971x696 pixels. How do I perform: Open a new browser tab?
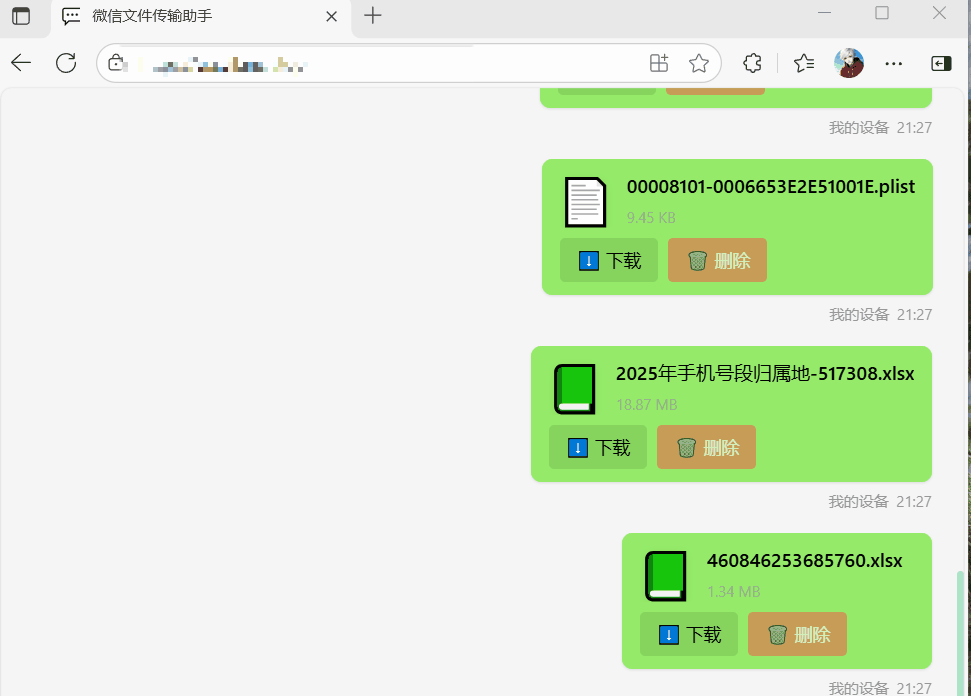click(x=373, y=15)
